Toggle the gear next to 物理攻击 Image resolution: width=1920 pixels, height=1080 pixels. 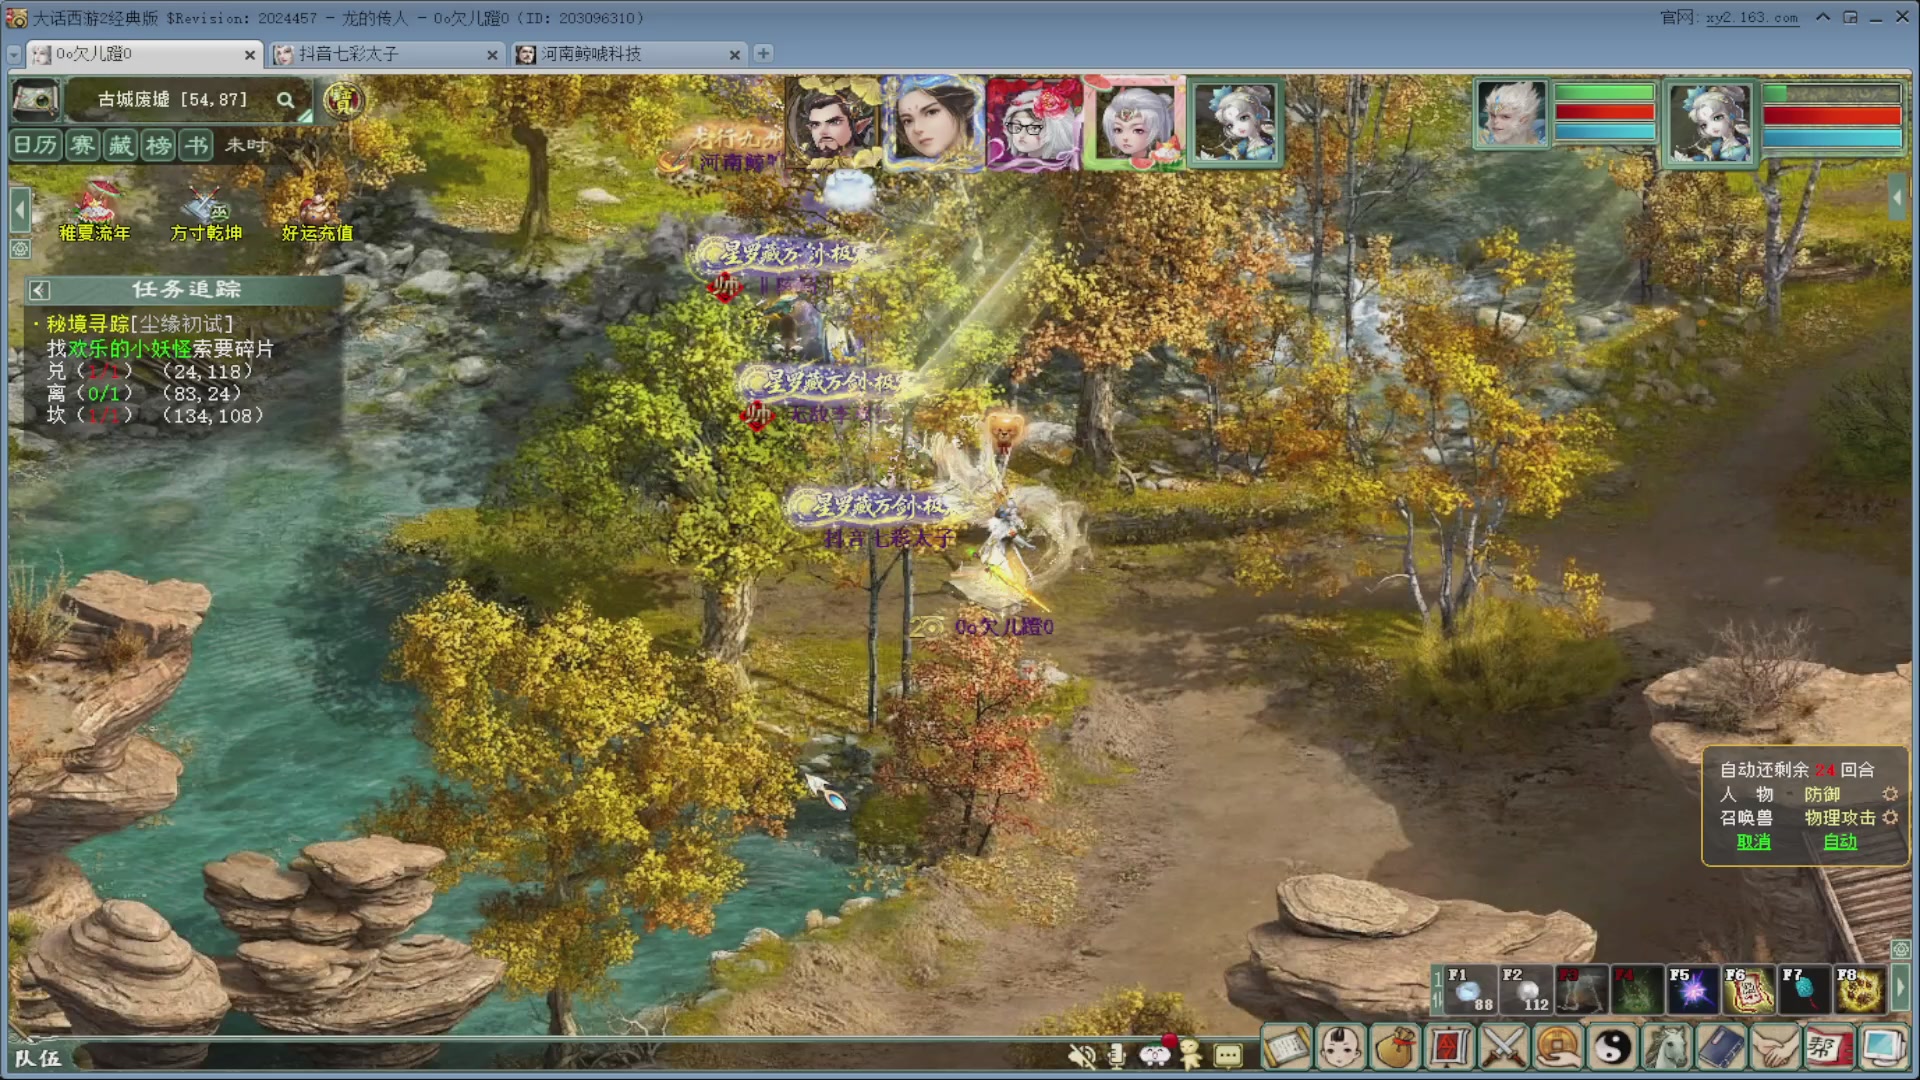click(x=1890, y=817)
